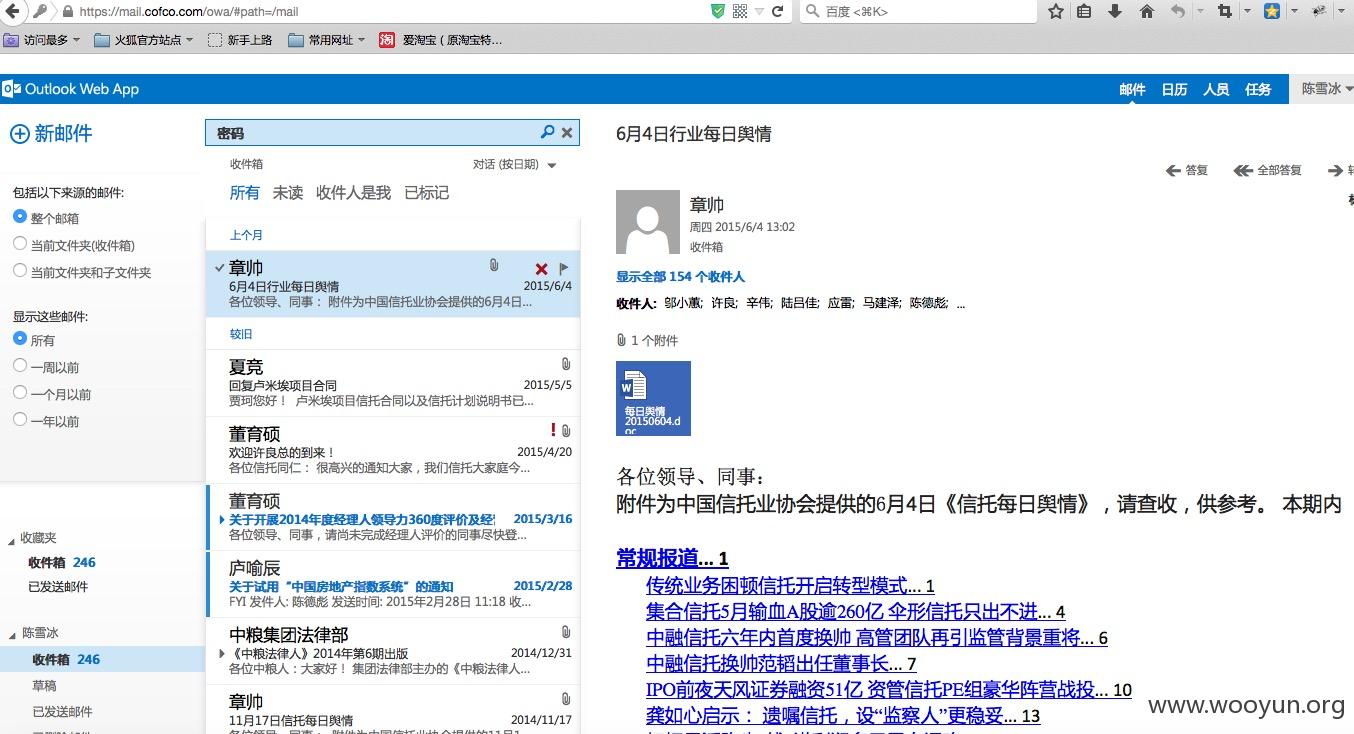
Task: Select 所有 under 显示这些邮件
Action: tap(20, 339)
